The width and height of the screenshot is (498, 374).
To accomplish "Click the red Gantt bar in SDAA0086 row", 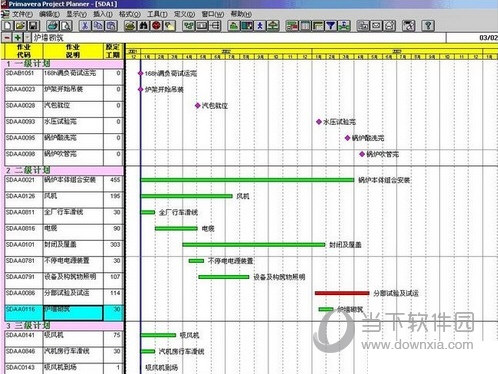I will 342,293.
